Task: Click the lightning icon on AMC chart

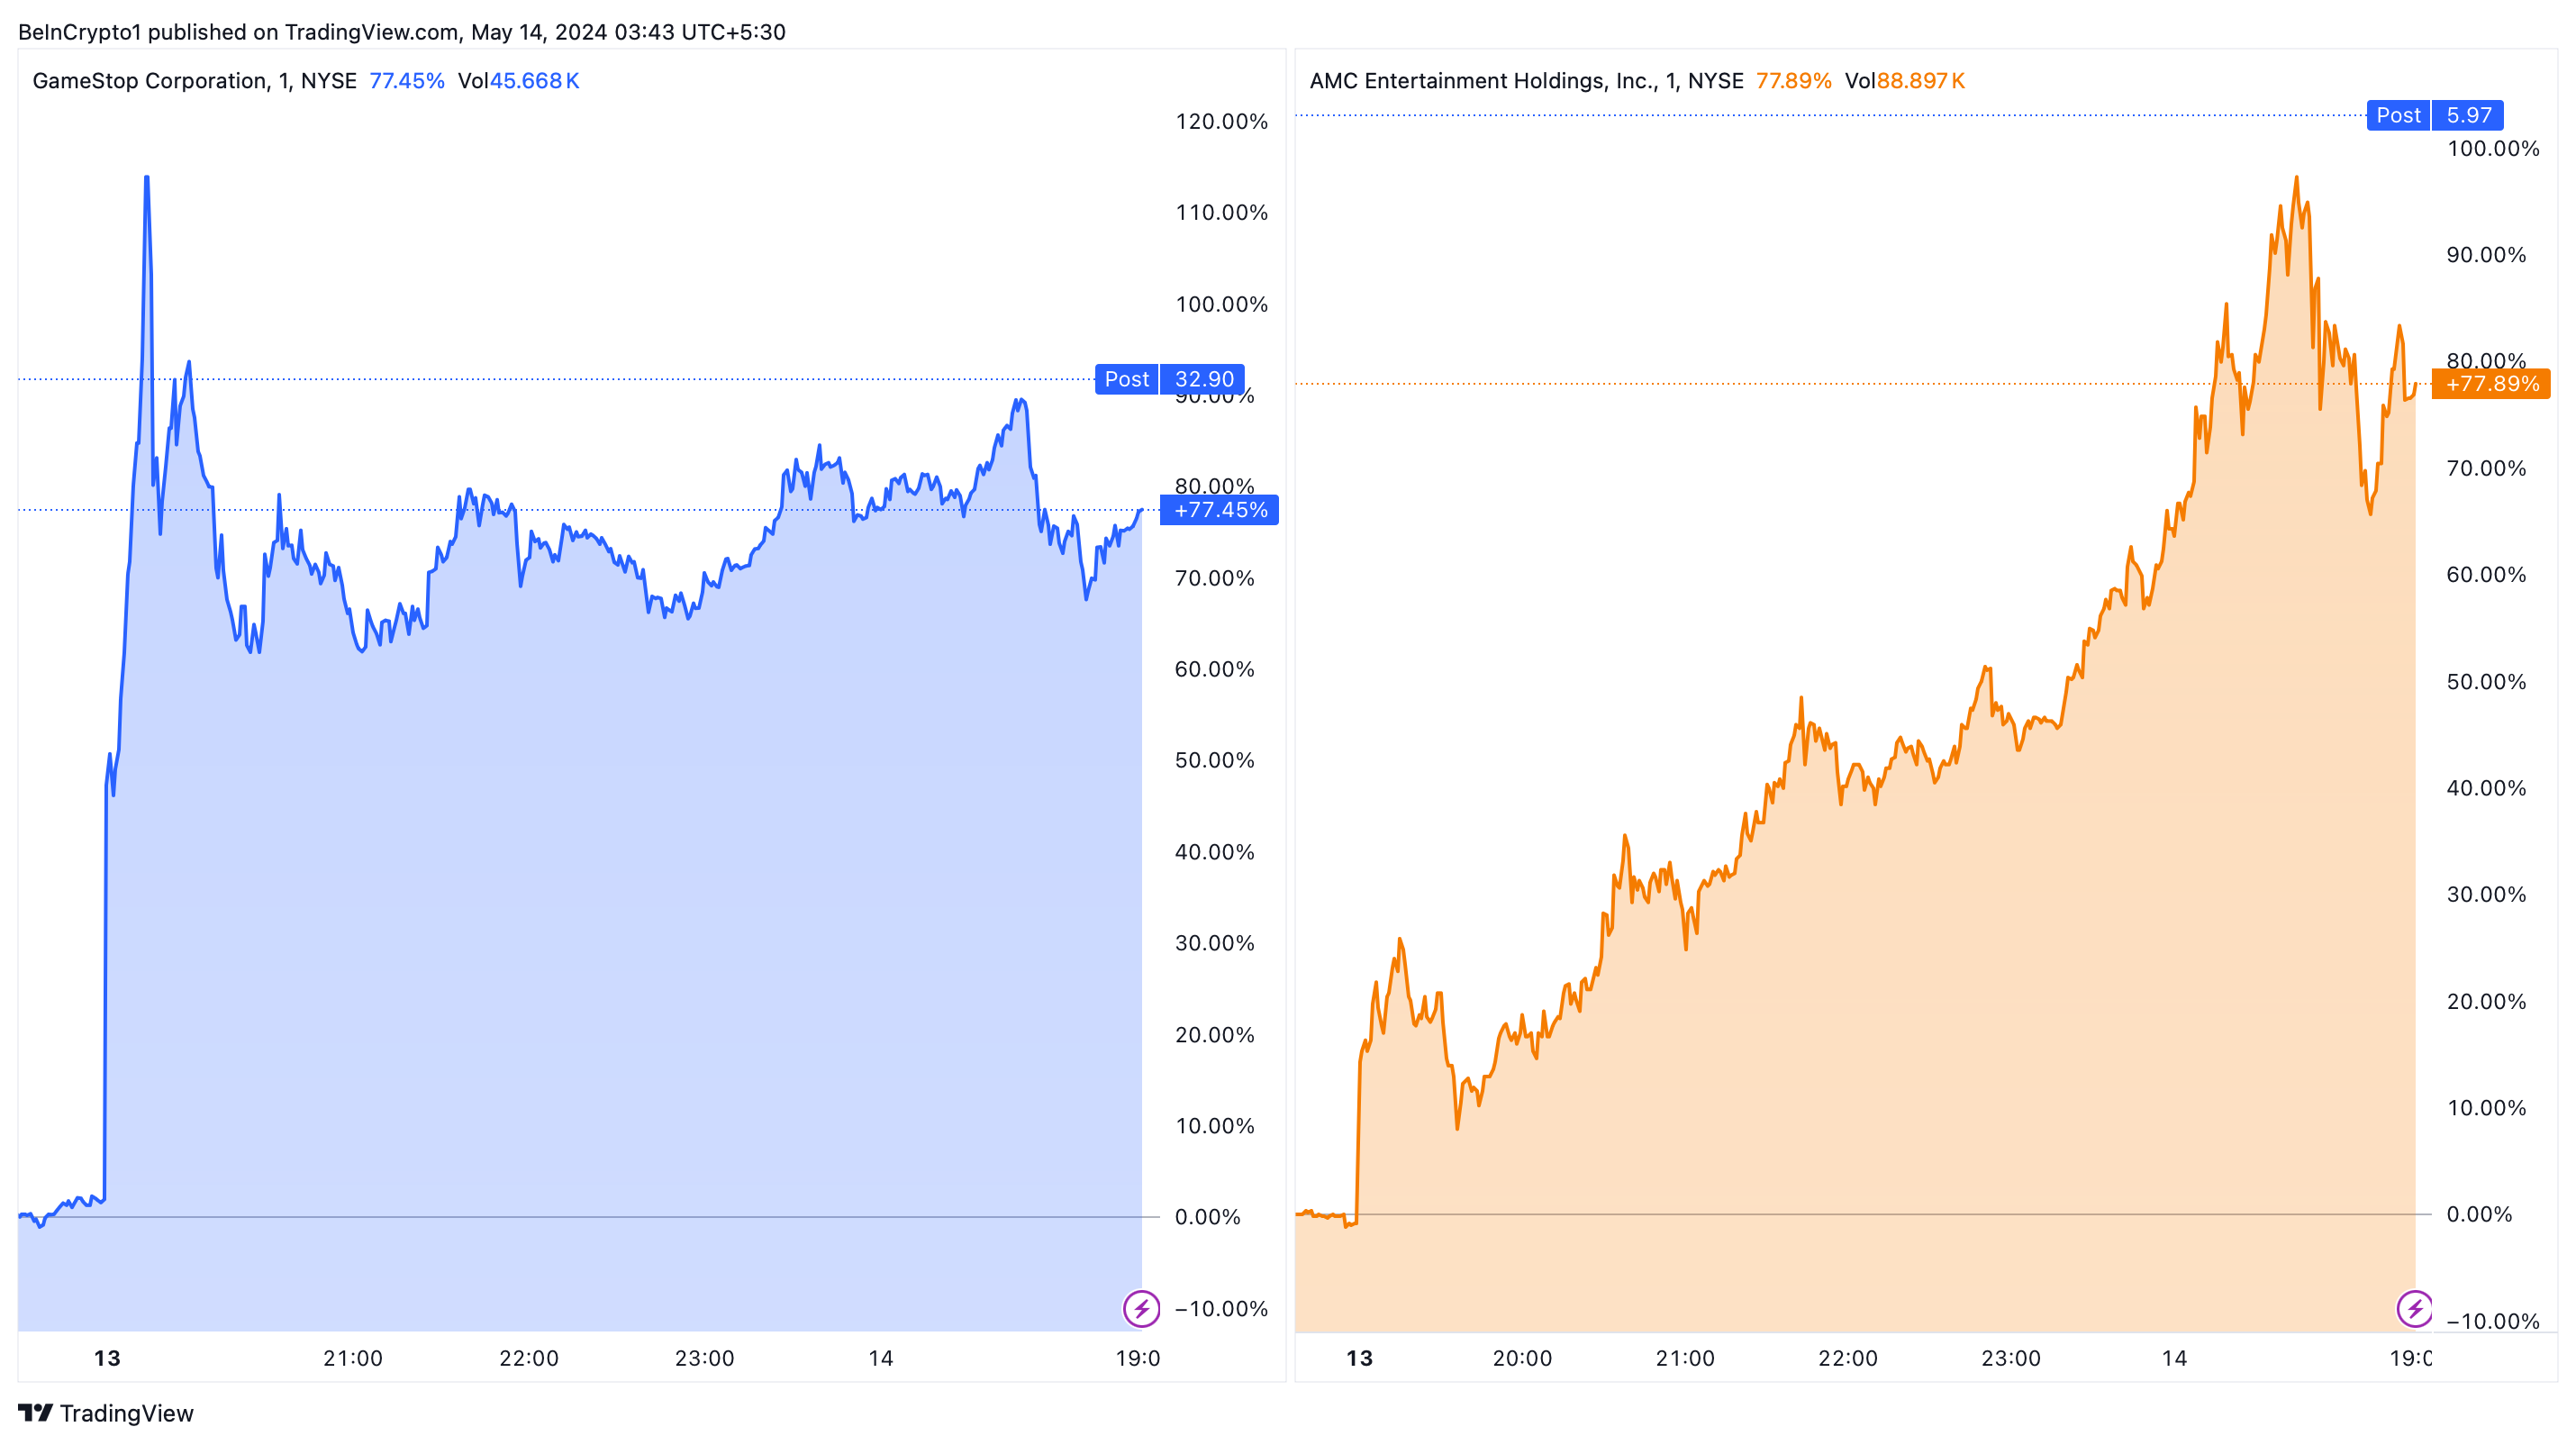Action: (x=2414, y=1308)
